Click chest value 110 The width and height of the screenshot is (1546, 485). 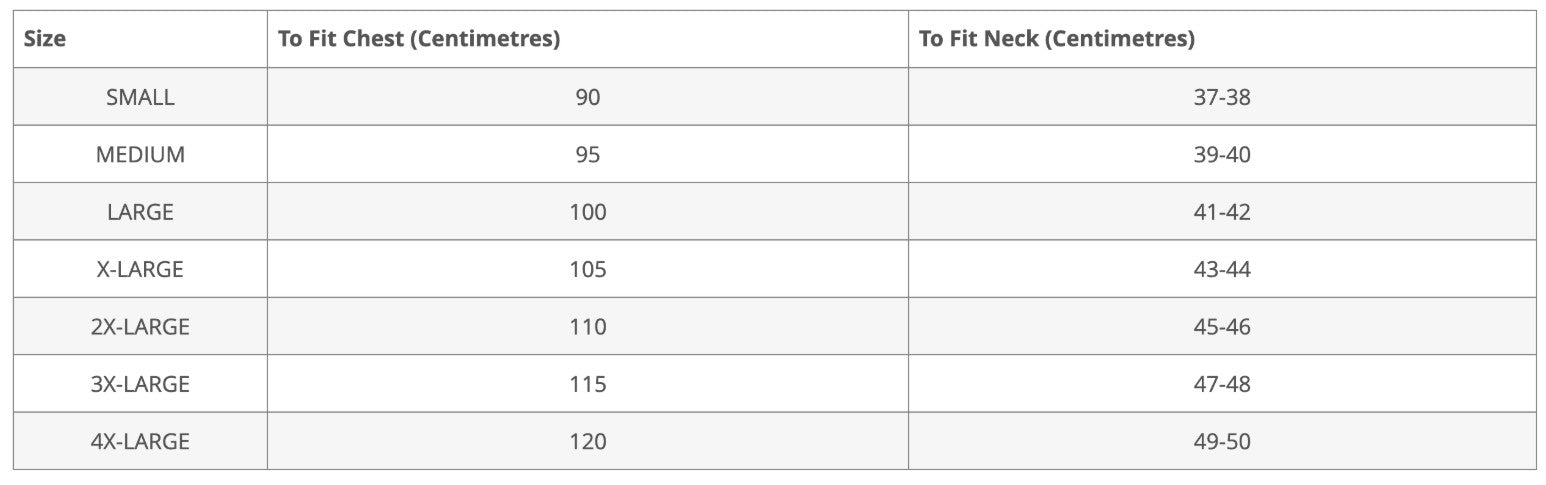click(x=588, y=327)
